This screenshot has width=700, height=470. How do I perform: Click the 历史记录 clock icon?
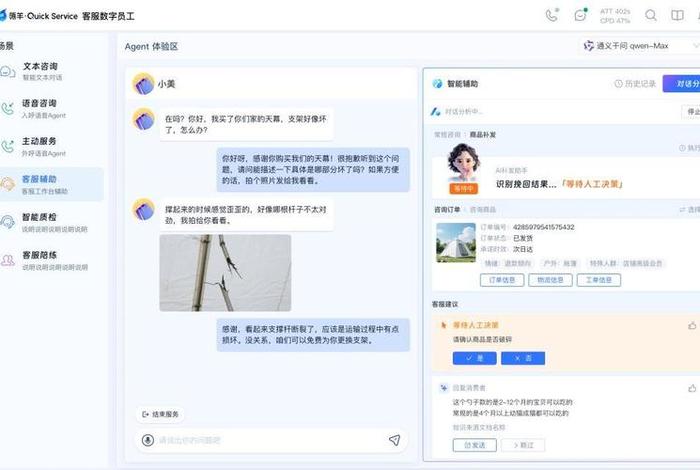pos(618,83)
